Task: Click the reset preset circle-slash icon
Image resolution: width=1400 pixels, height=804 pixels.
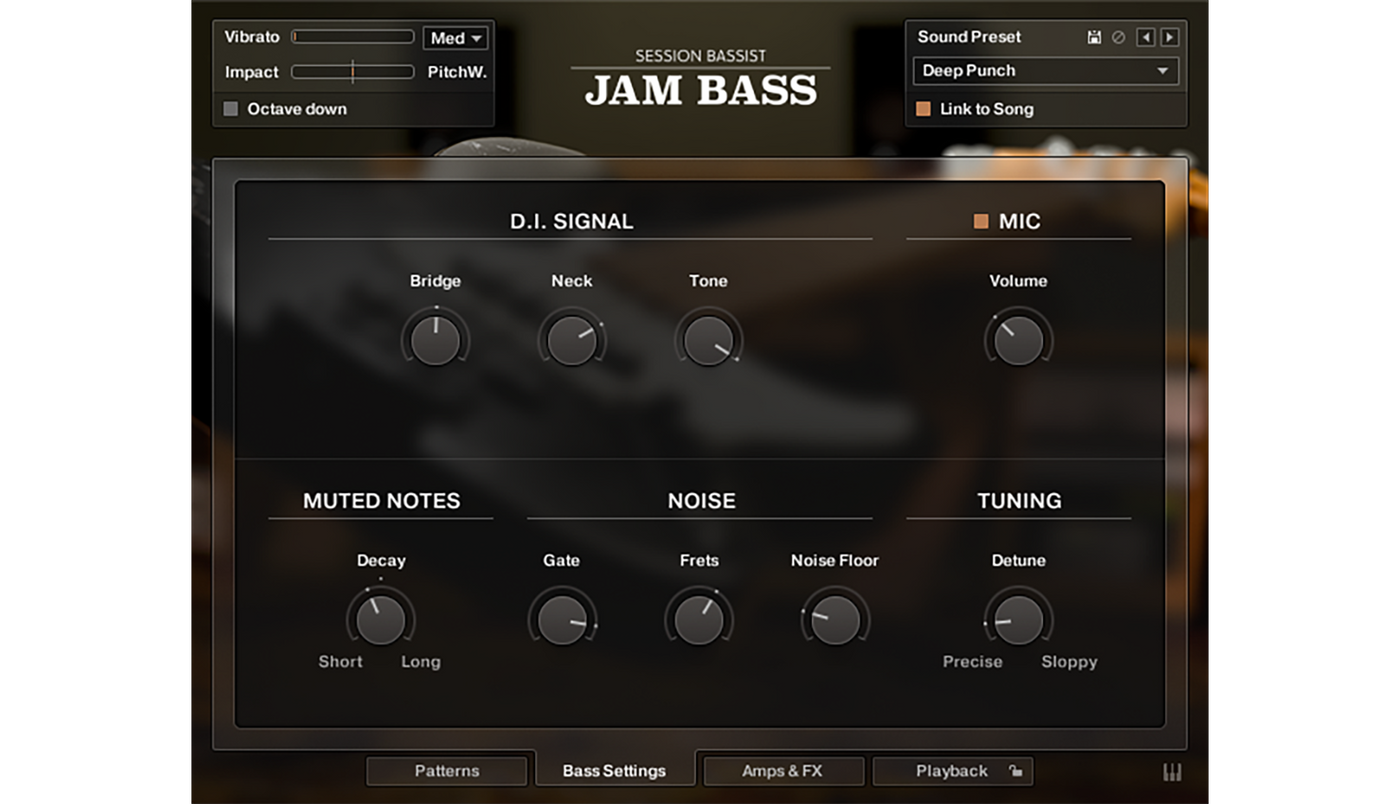Action: pos(1119,37)
